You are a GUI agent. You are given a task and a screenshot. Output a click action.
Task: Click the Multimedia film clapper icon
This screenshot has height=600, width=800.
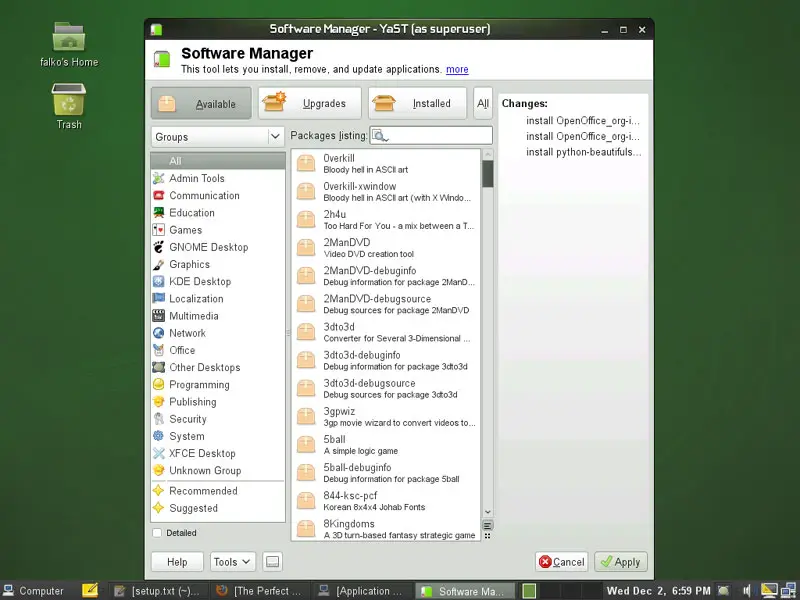[x=159, y=316]
